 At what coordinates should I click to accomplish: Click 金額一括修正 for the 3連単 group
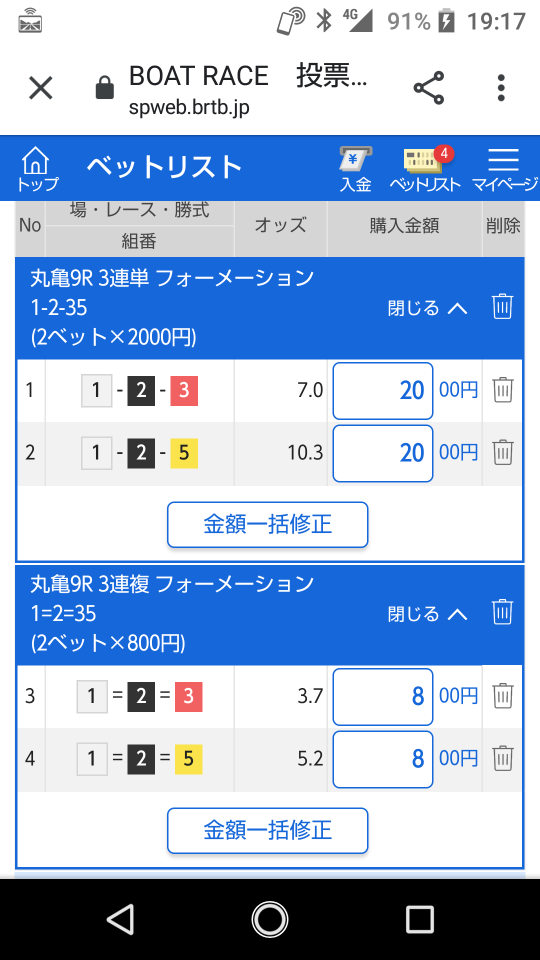pos(268,525)
